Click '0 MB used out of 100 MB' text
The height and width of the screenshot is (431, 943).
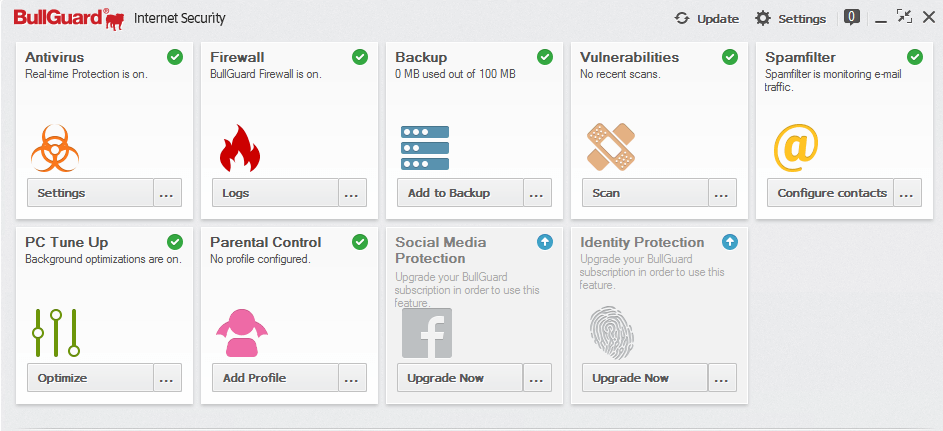point(455,75)
